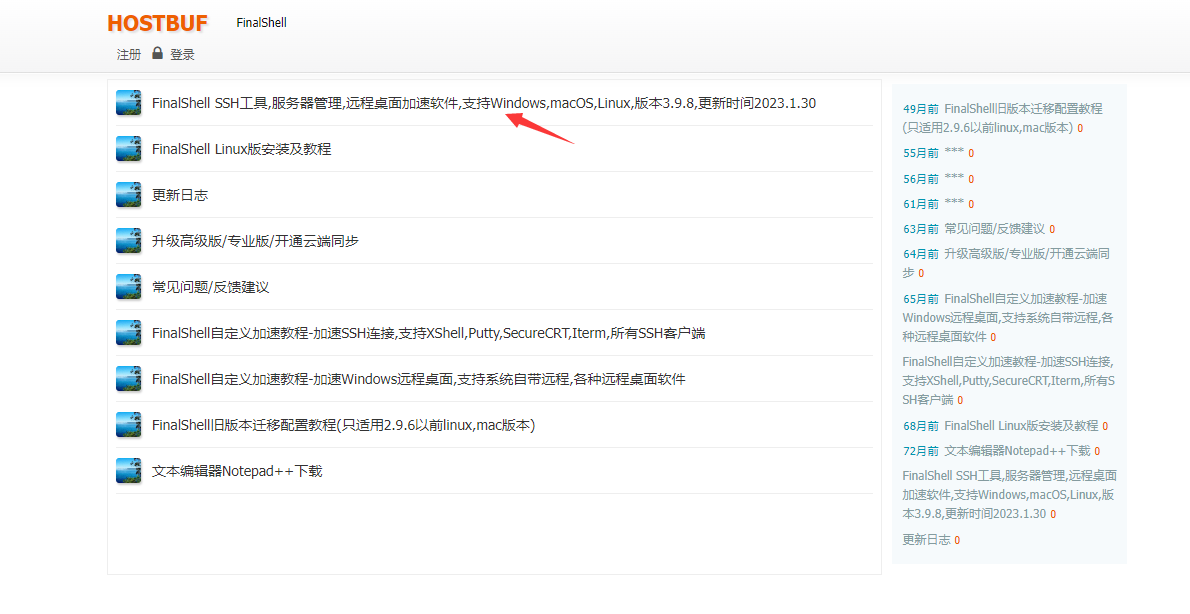Screen dimensions: 1190x614
Task: Click thumbnail icon beside FinalShell SSH工具 post
Action: click(128, 102)
